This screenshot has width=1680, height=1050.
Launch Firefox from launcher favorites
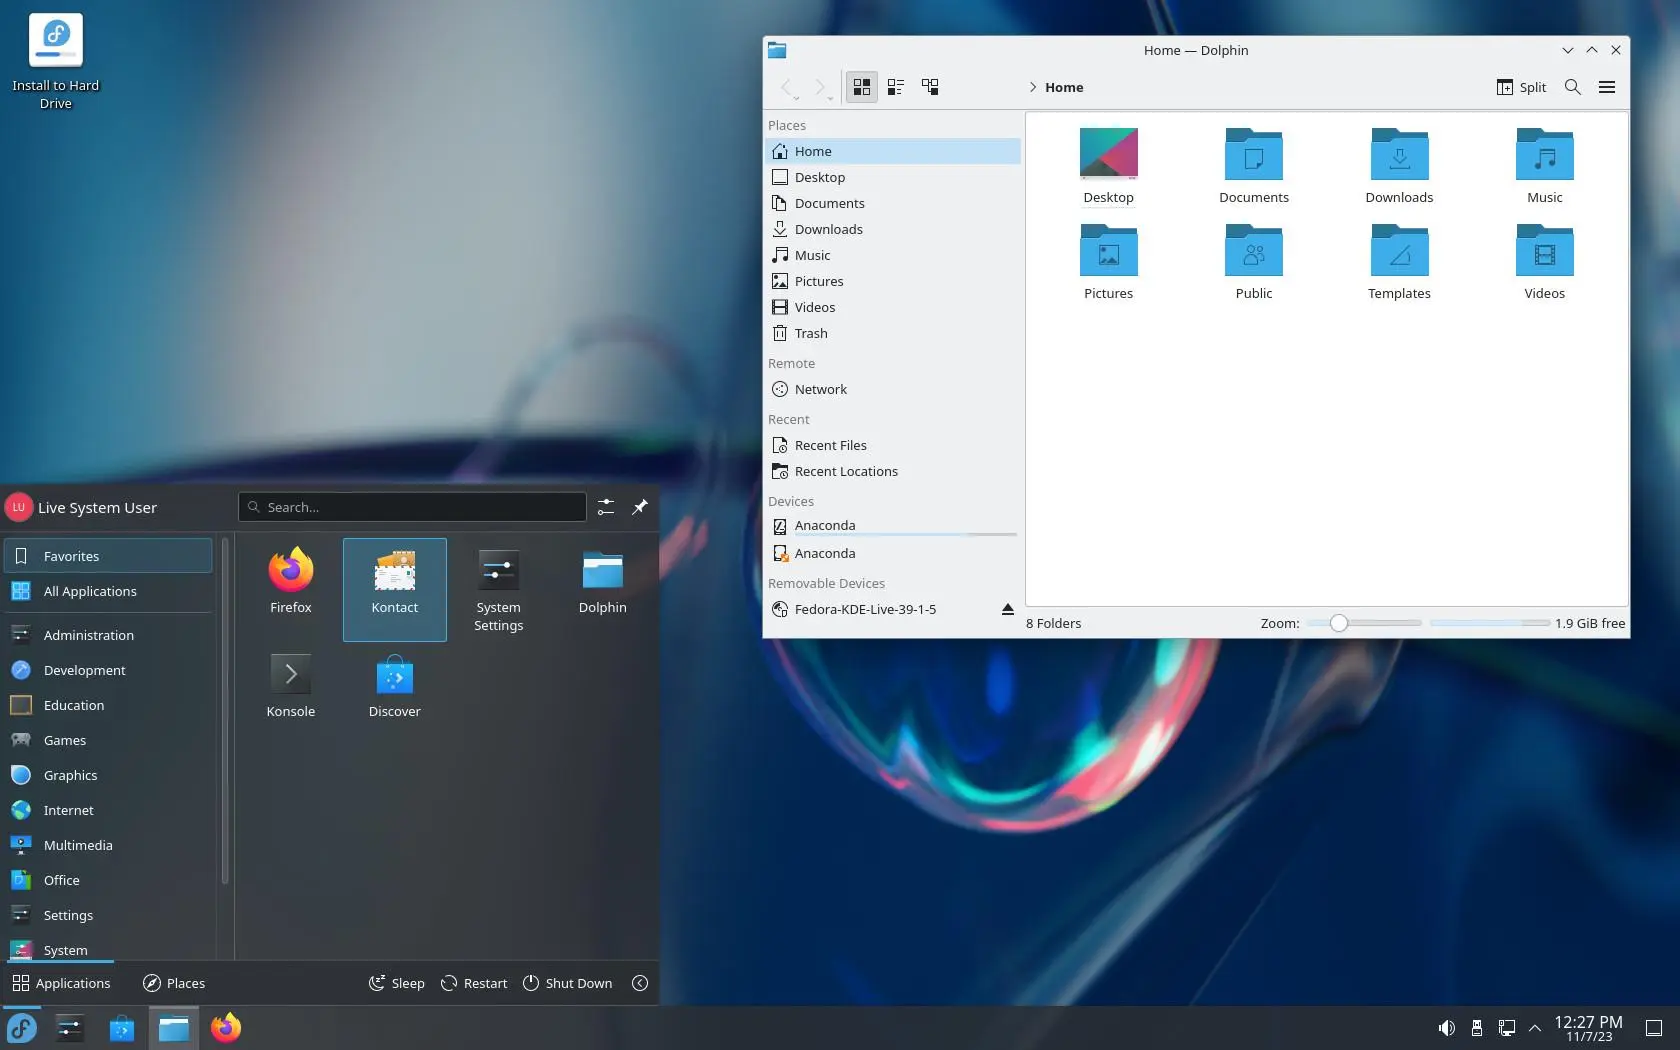[x=291, y=589]
